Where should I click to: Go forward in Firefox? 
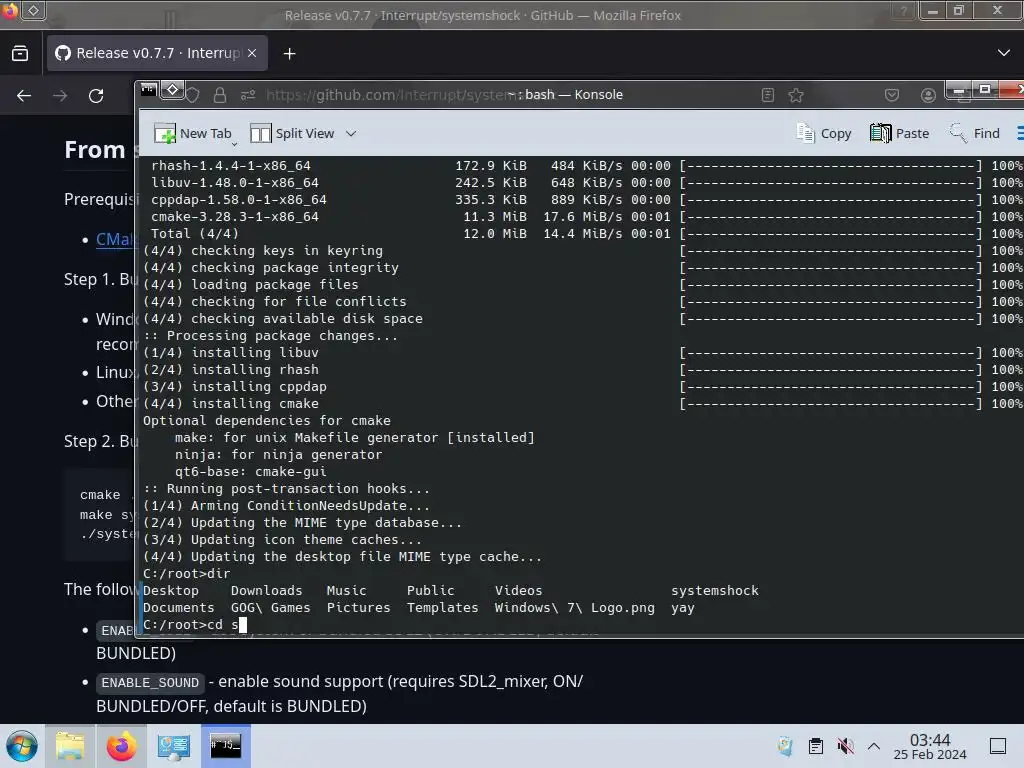(60, 96)
